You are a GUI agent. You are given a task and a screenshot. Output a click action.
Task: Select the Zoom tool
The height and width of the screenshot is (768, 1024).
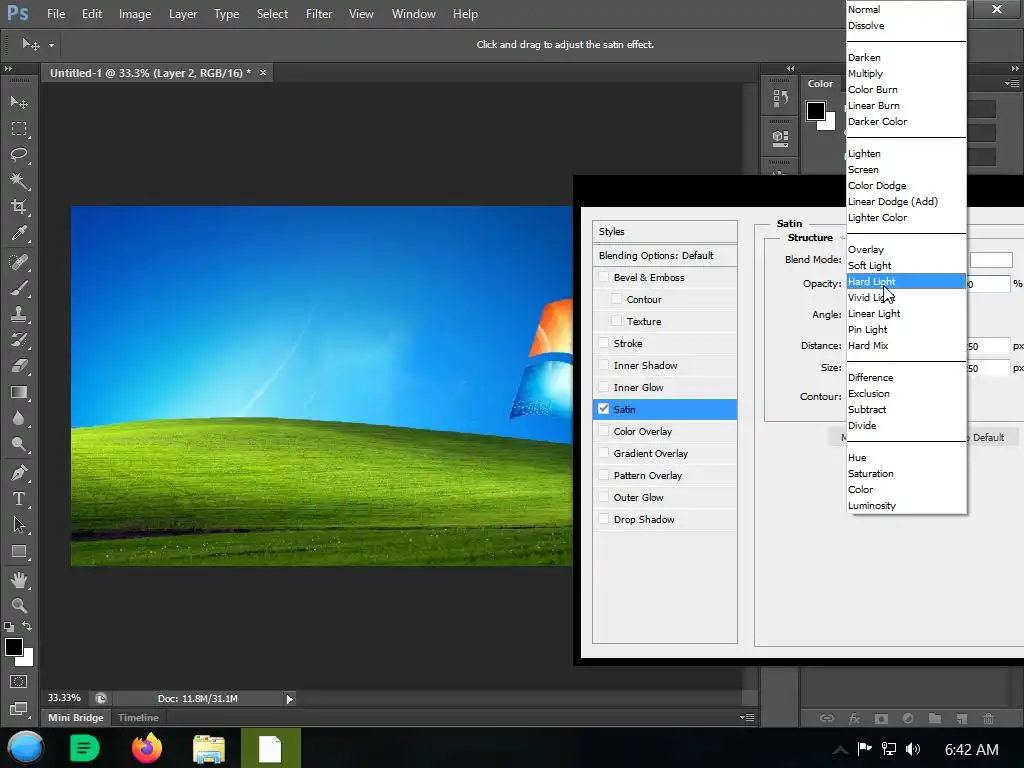19,606
